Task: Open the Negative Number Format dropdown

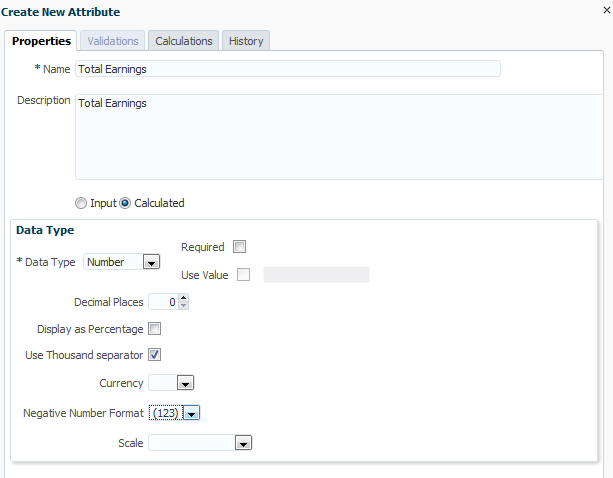Action: [x=192, y=412]
